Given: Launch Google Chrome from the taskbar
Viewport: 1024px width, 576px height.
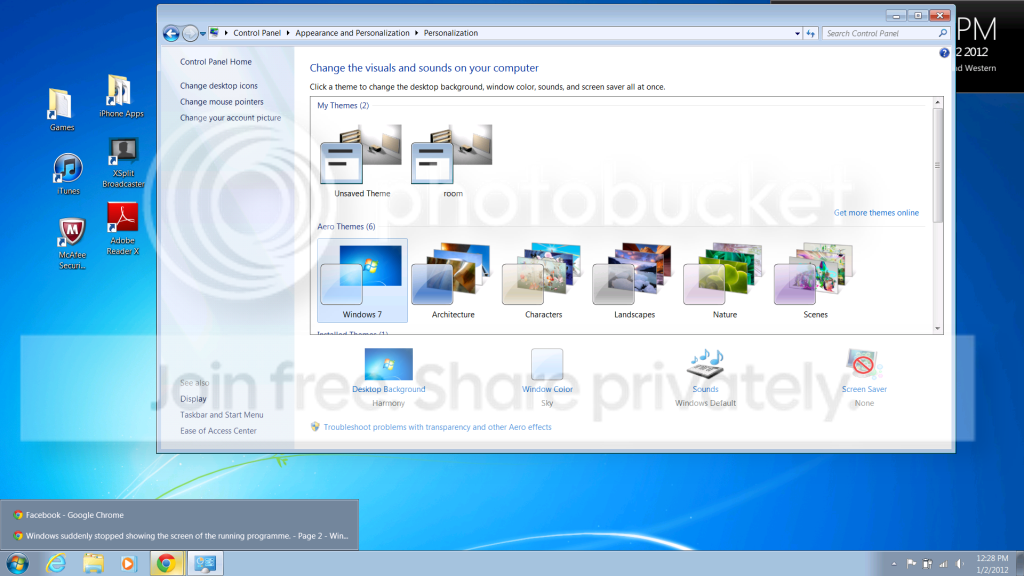Looking at the screenshot, I should point(166,563).
